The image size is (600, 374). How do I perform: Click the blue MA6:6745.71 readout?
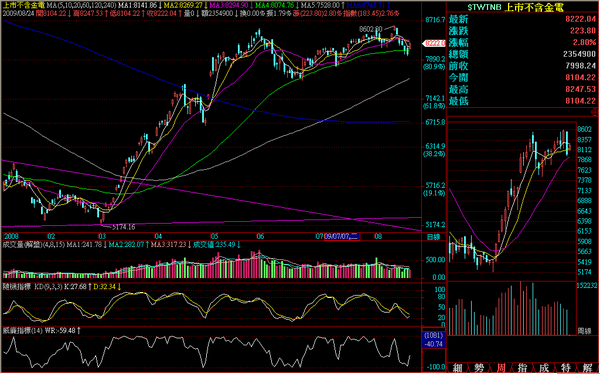[366, 6]
